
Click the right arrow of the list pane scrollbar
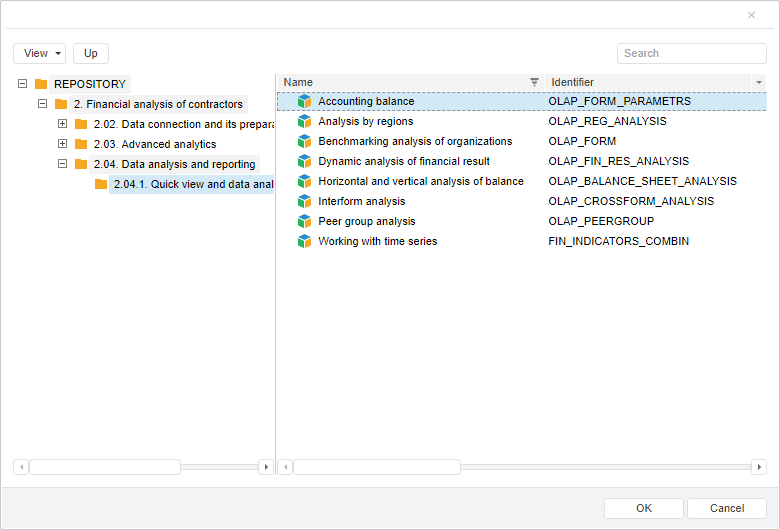tap(759, 467)
